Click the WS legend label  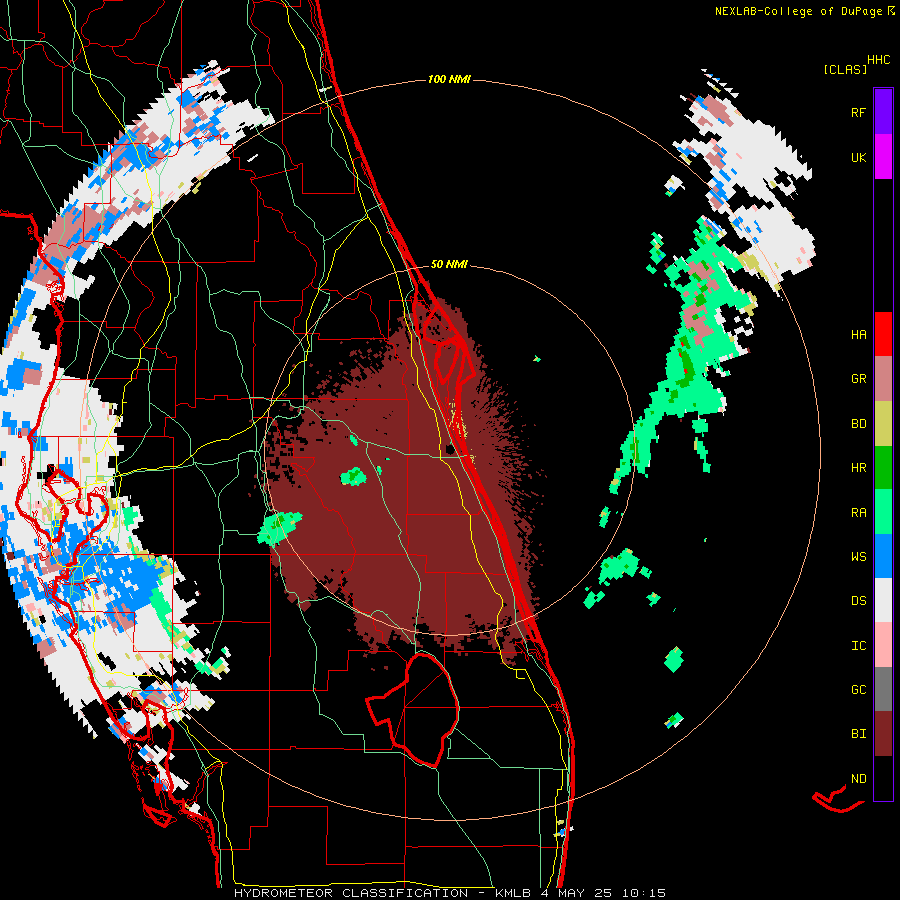pyautogui.click(x=858, y=556)
